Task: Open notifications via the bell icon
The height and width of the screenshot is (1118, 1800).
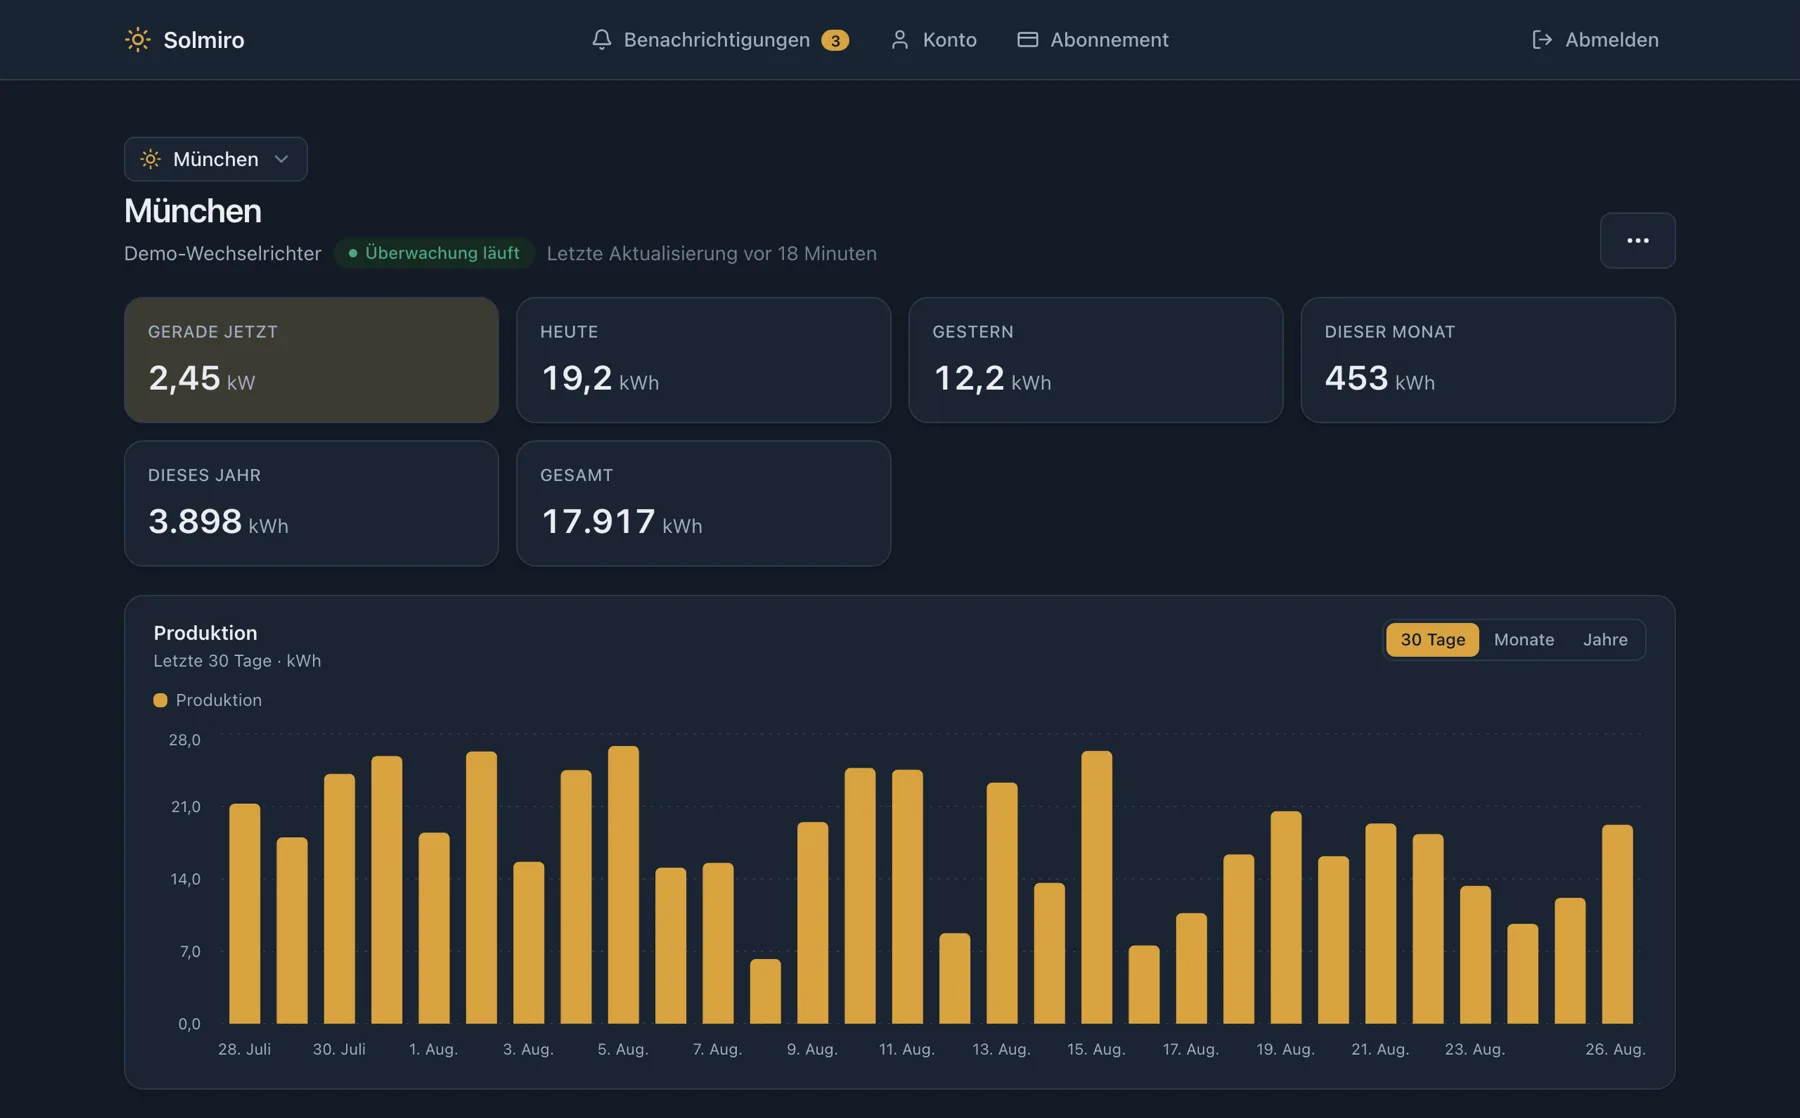Action: tap(601, 40)
